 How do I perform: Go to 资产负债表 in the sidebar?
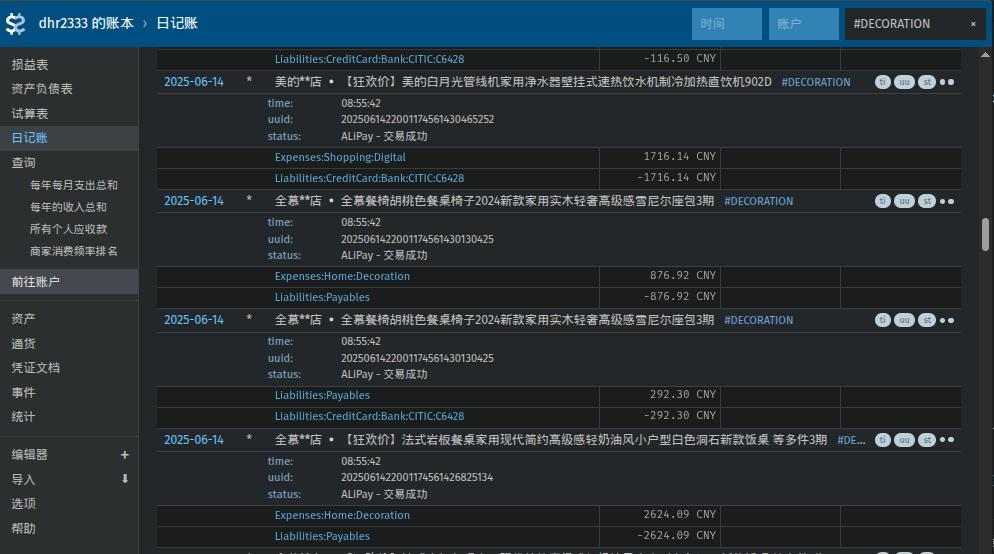(x=42, y=89)
